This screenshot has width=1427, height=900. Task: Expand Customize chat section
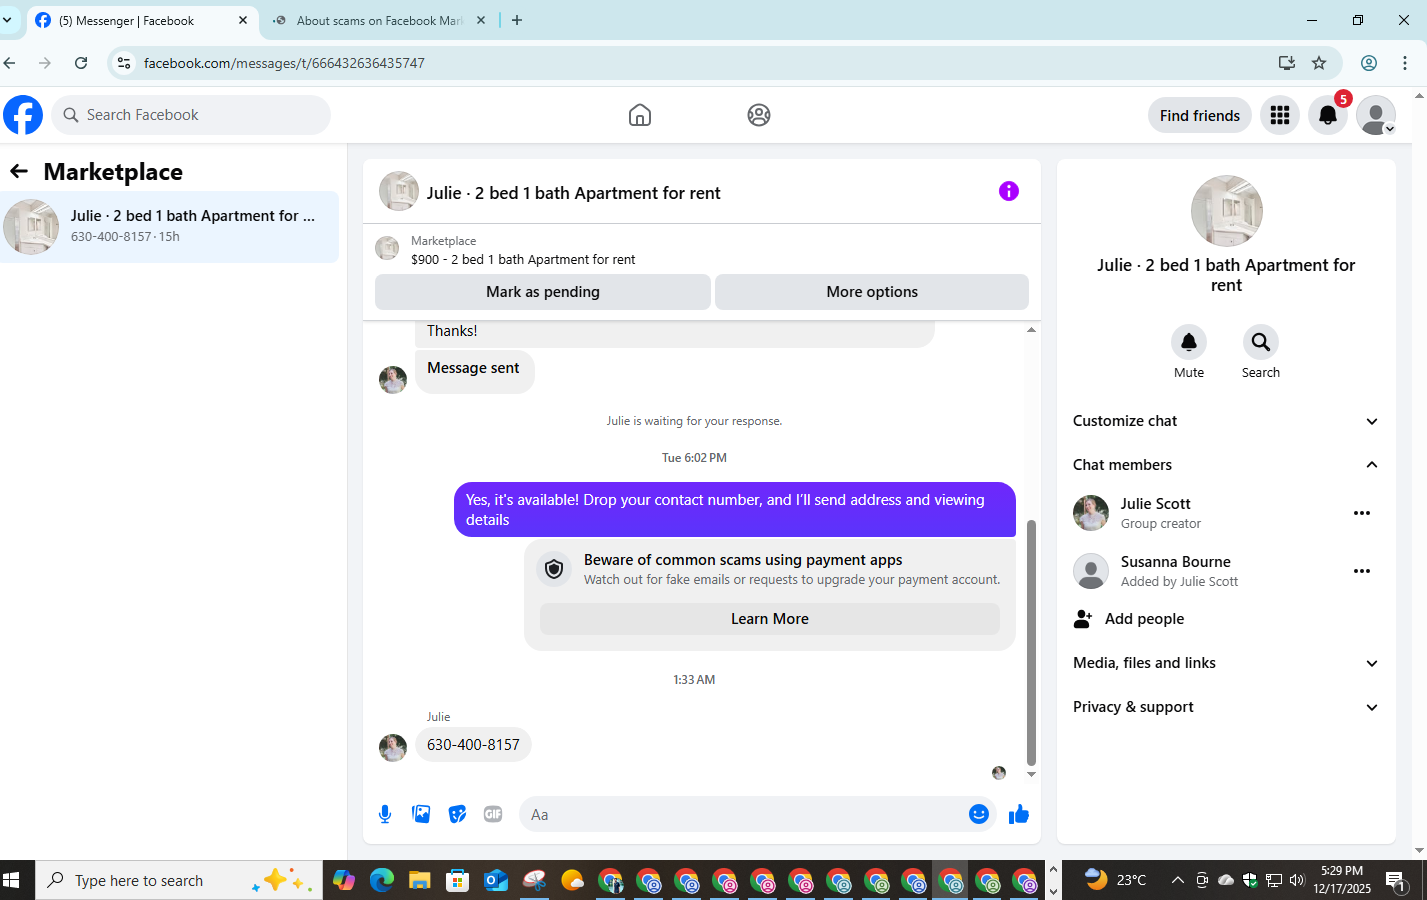(1226, 421)
